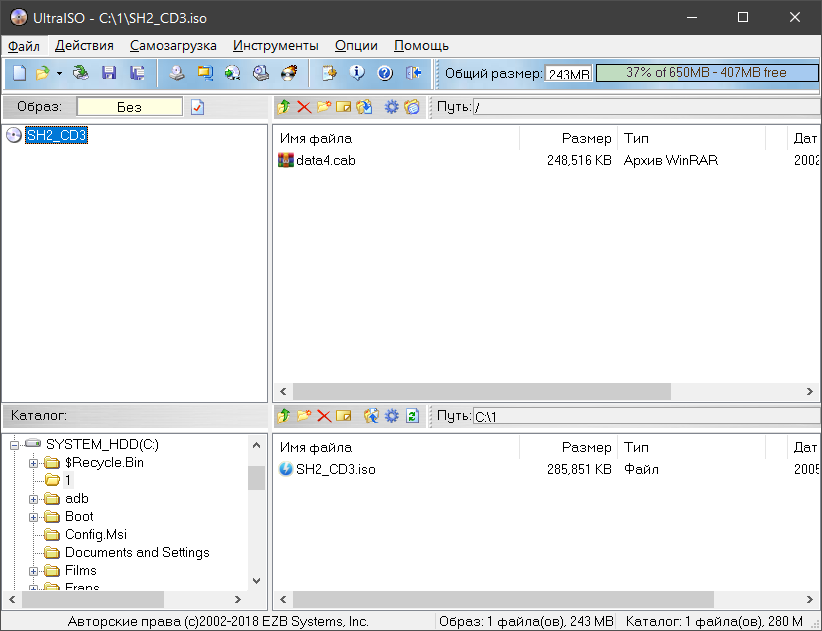The width and height of the screenshot is (822, 631).
Task: Select folder 1 in the catalog tree
Action: coord(68,480)
